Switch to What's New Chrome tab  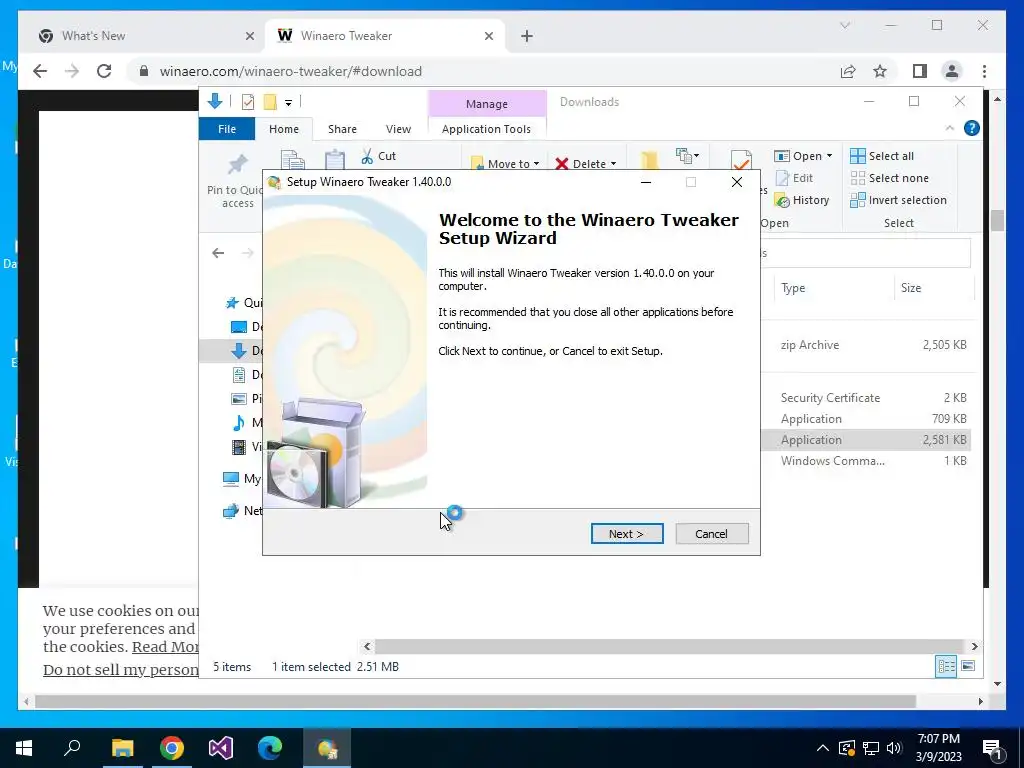tap(142, 36)
